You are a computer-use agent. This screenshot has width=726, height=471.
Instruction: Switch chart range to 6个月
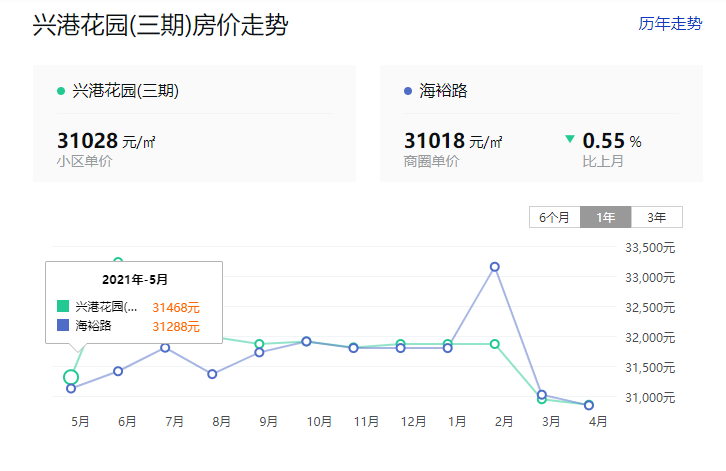pos(555,217)
